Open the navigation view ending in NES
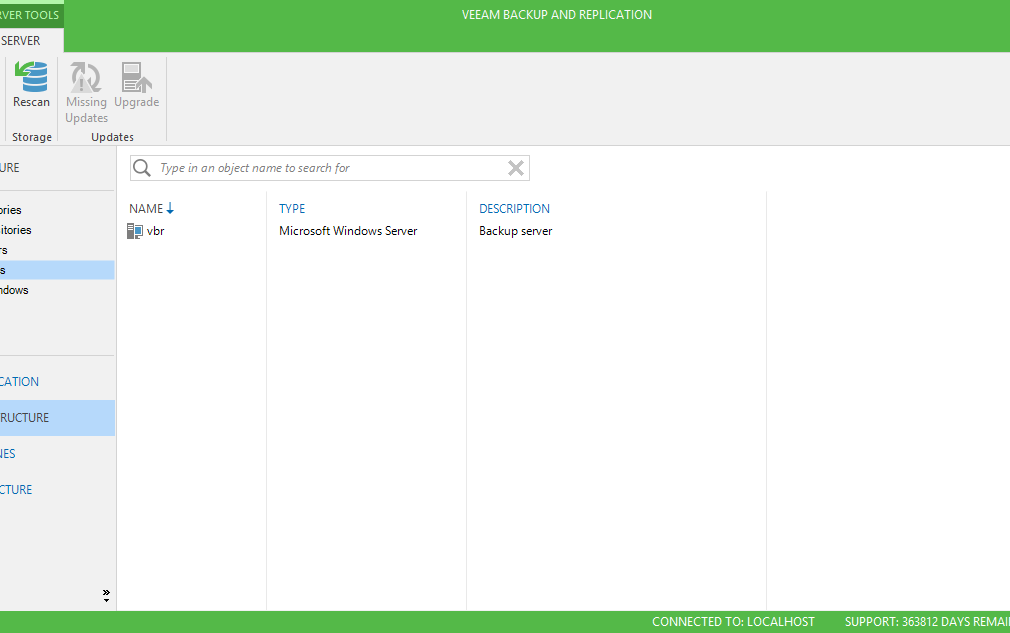The height and width of the screenshot is (633, 1010). [x=8, y=453]
